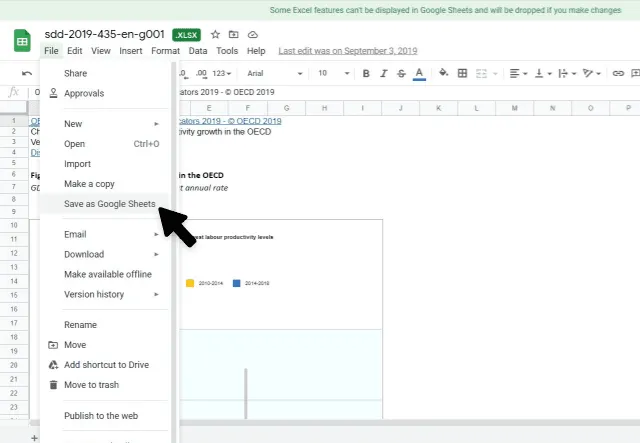Toggle strikethrough formatting
Viewport: 640px width, 443px height.
click(x=401, y=73)
